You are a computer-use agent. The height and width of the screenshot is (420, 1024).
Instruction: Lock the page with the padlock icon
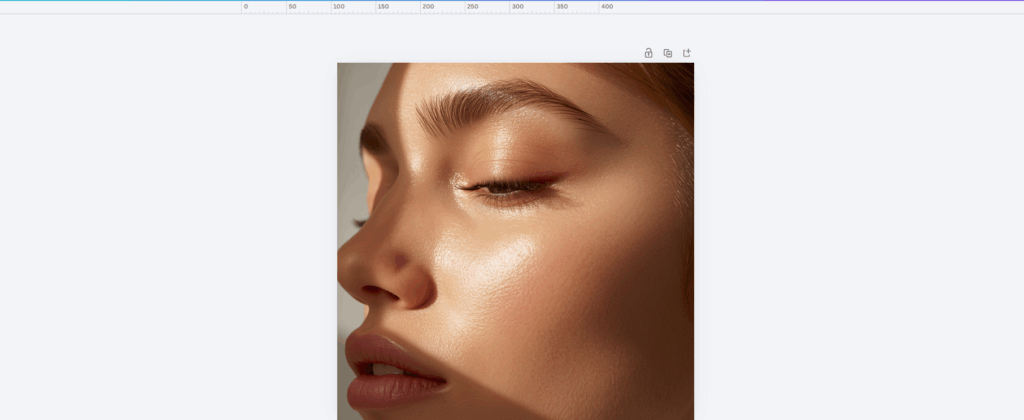(648, 53)
